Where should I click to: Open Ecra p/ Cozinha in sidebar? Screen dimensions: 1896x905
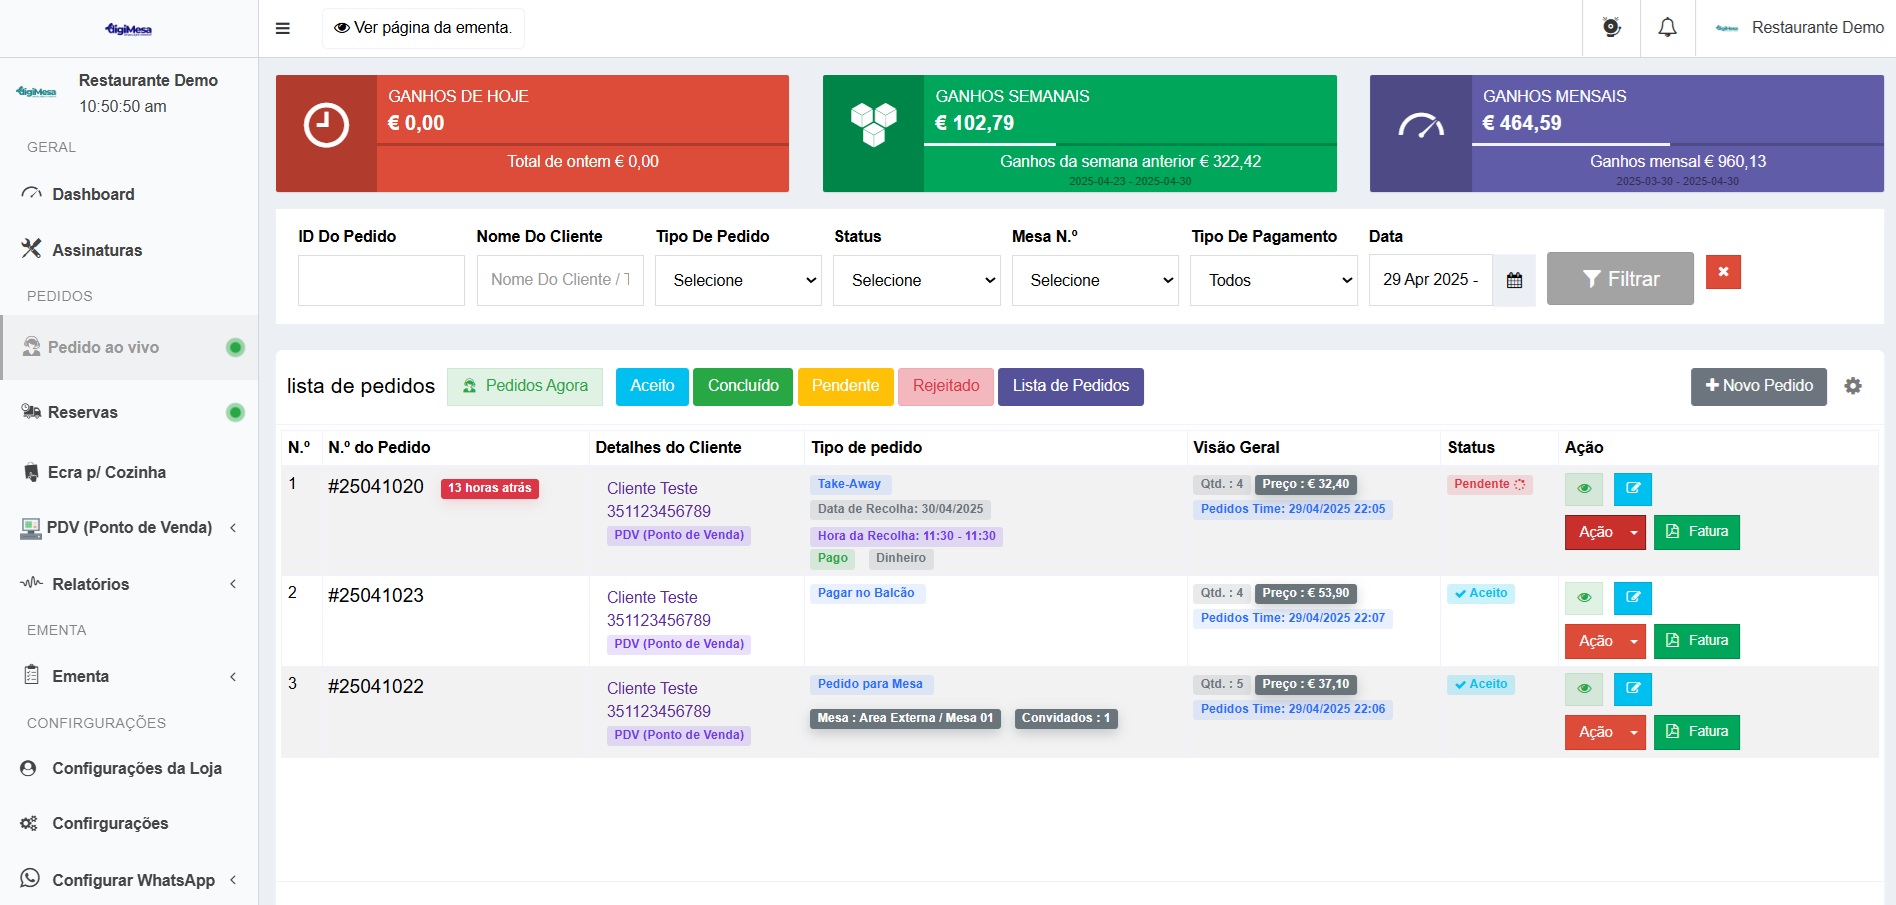(x=106, y=472)
